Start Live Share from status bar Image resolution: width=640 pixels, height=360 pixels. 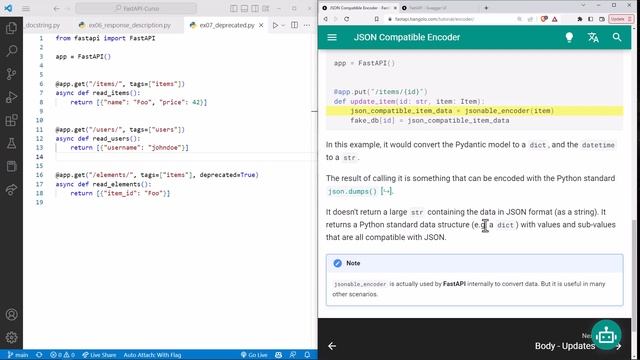[99, 355]
